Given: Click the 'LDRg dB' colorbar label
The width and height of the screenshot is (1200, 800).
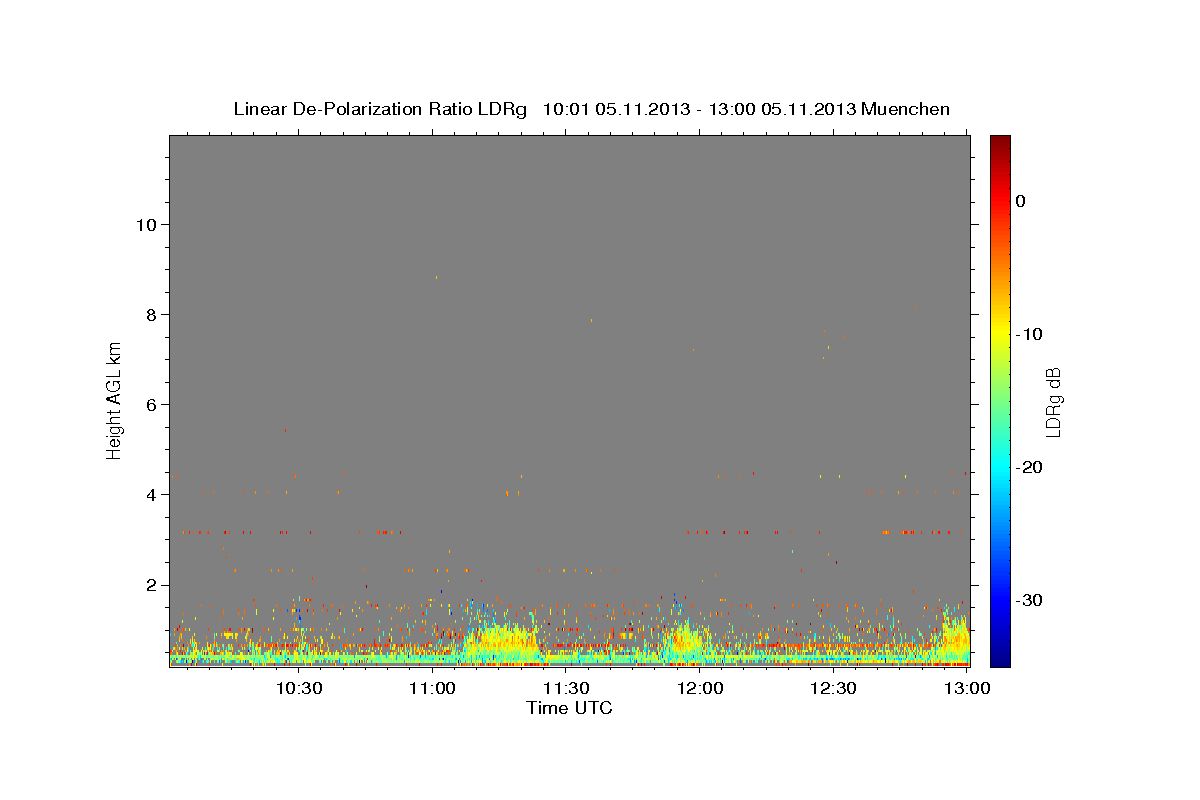Looking at the screenshot, I should tap(1052, 402).
